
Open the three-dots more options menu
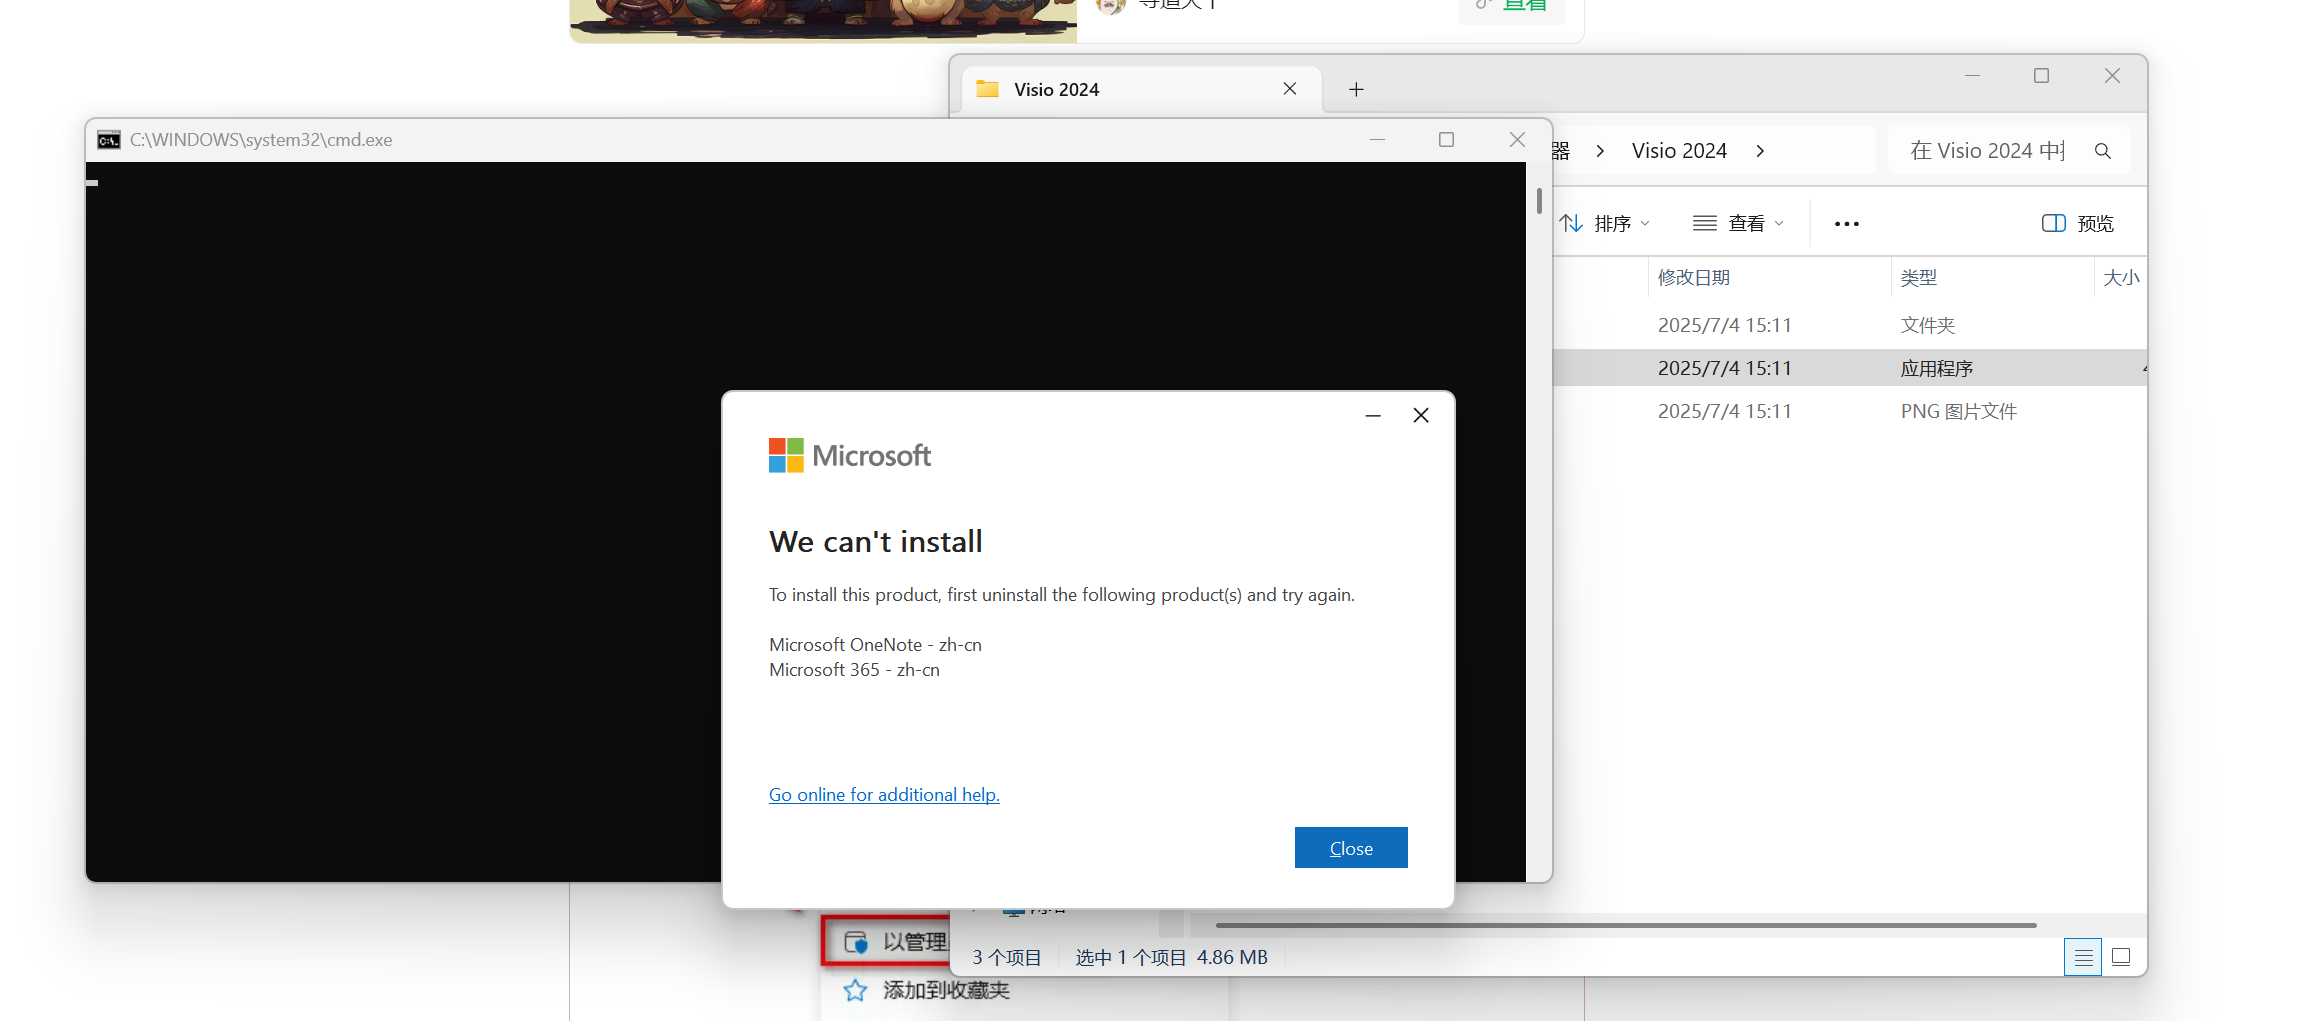(1847, 224)
